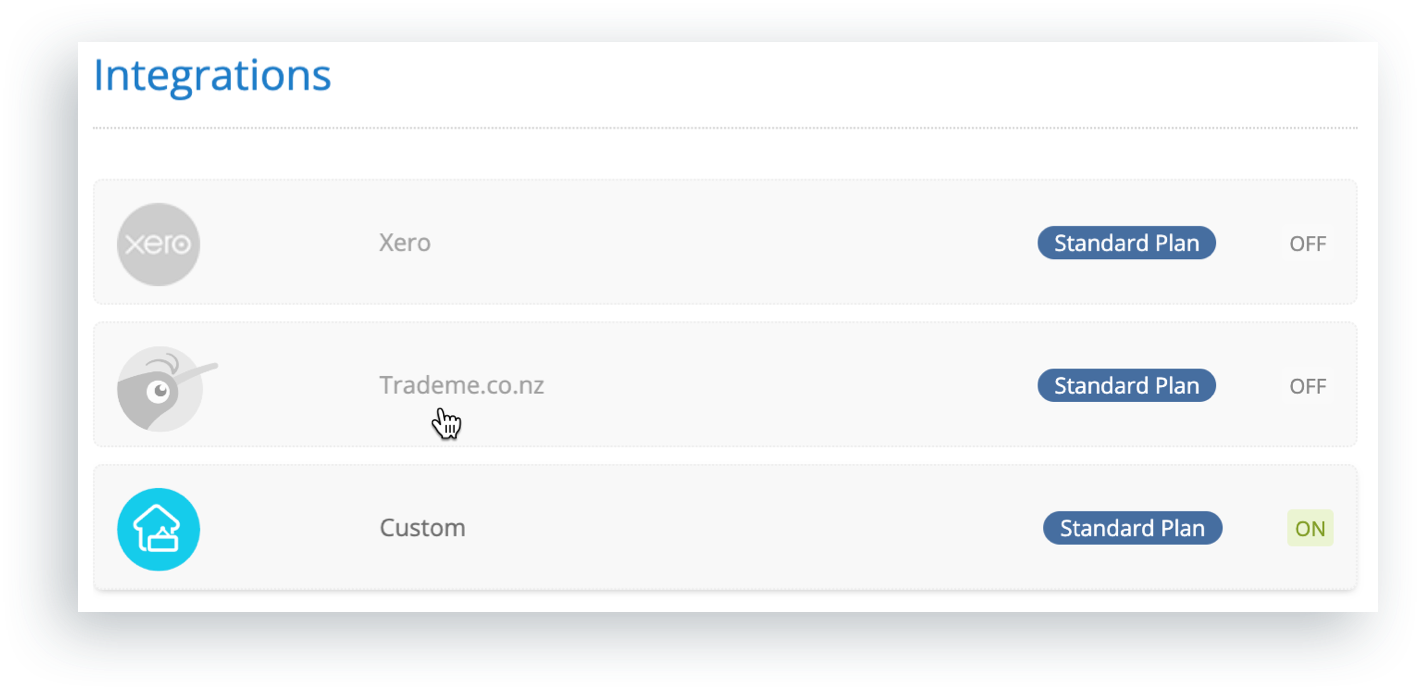Turn on the Xero integration OFF toggle
This screenshot has height=690, width=1420.
click(x=1307, y=243)
